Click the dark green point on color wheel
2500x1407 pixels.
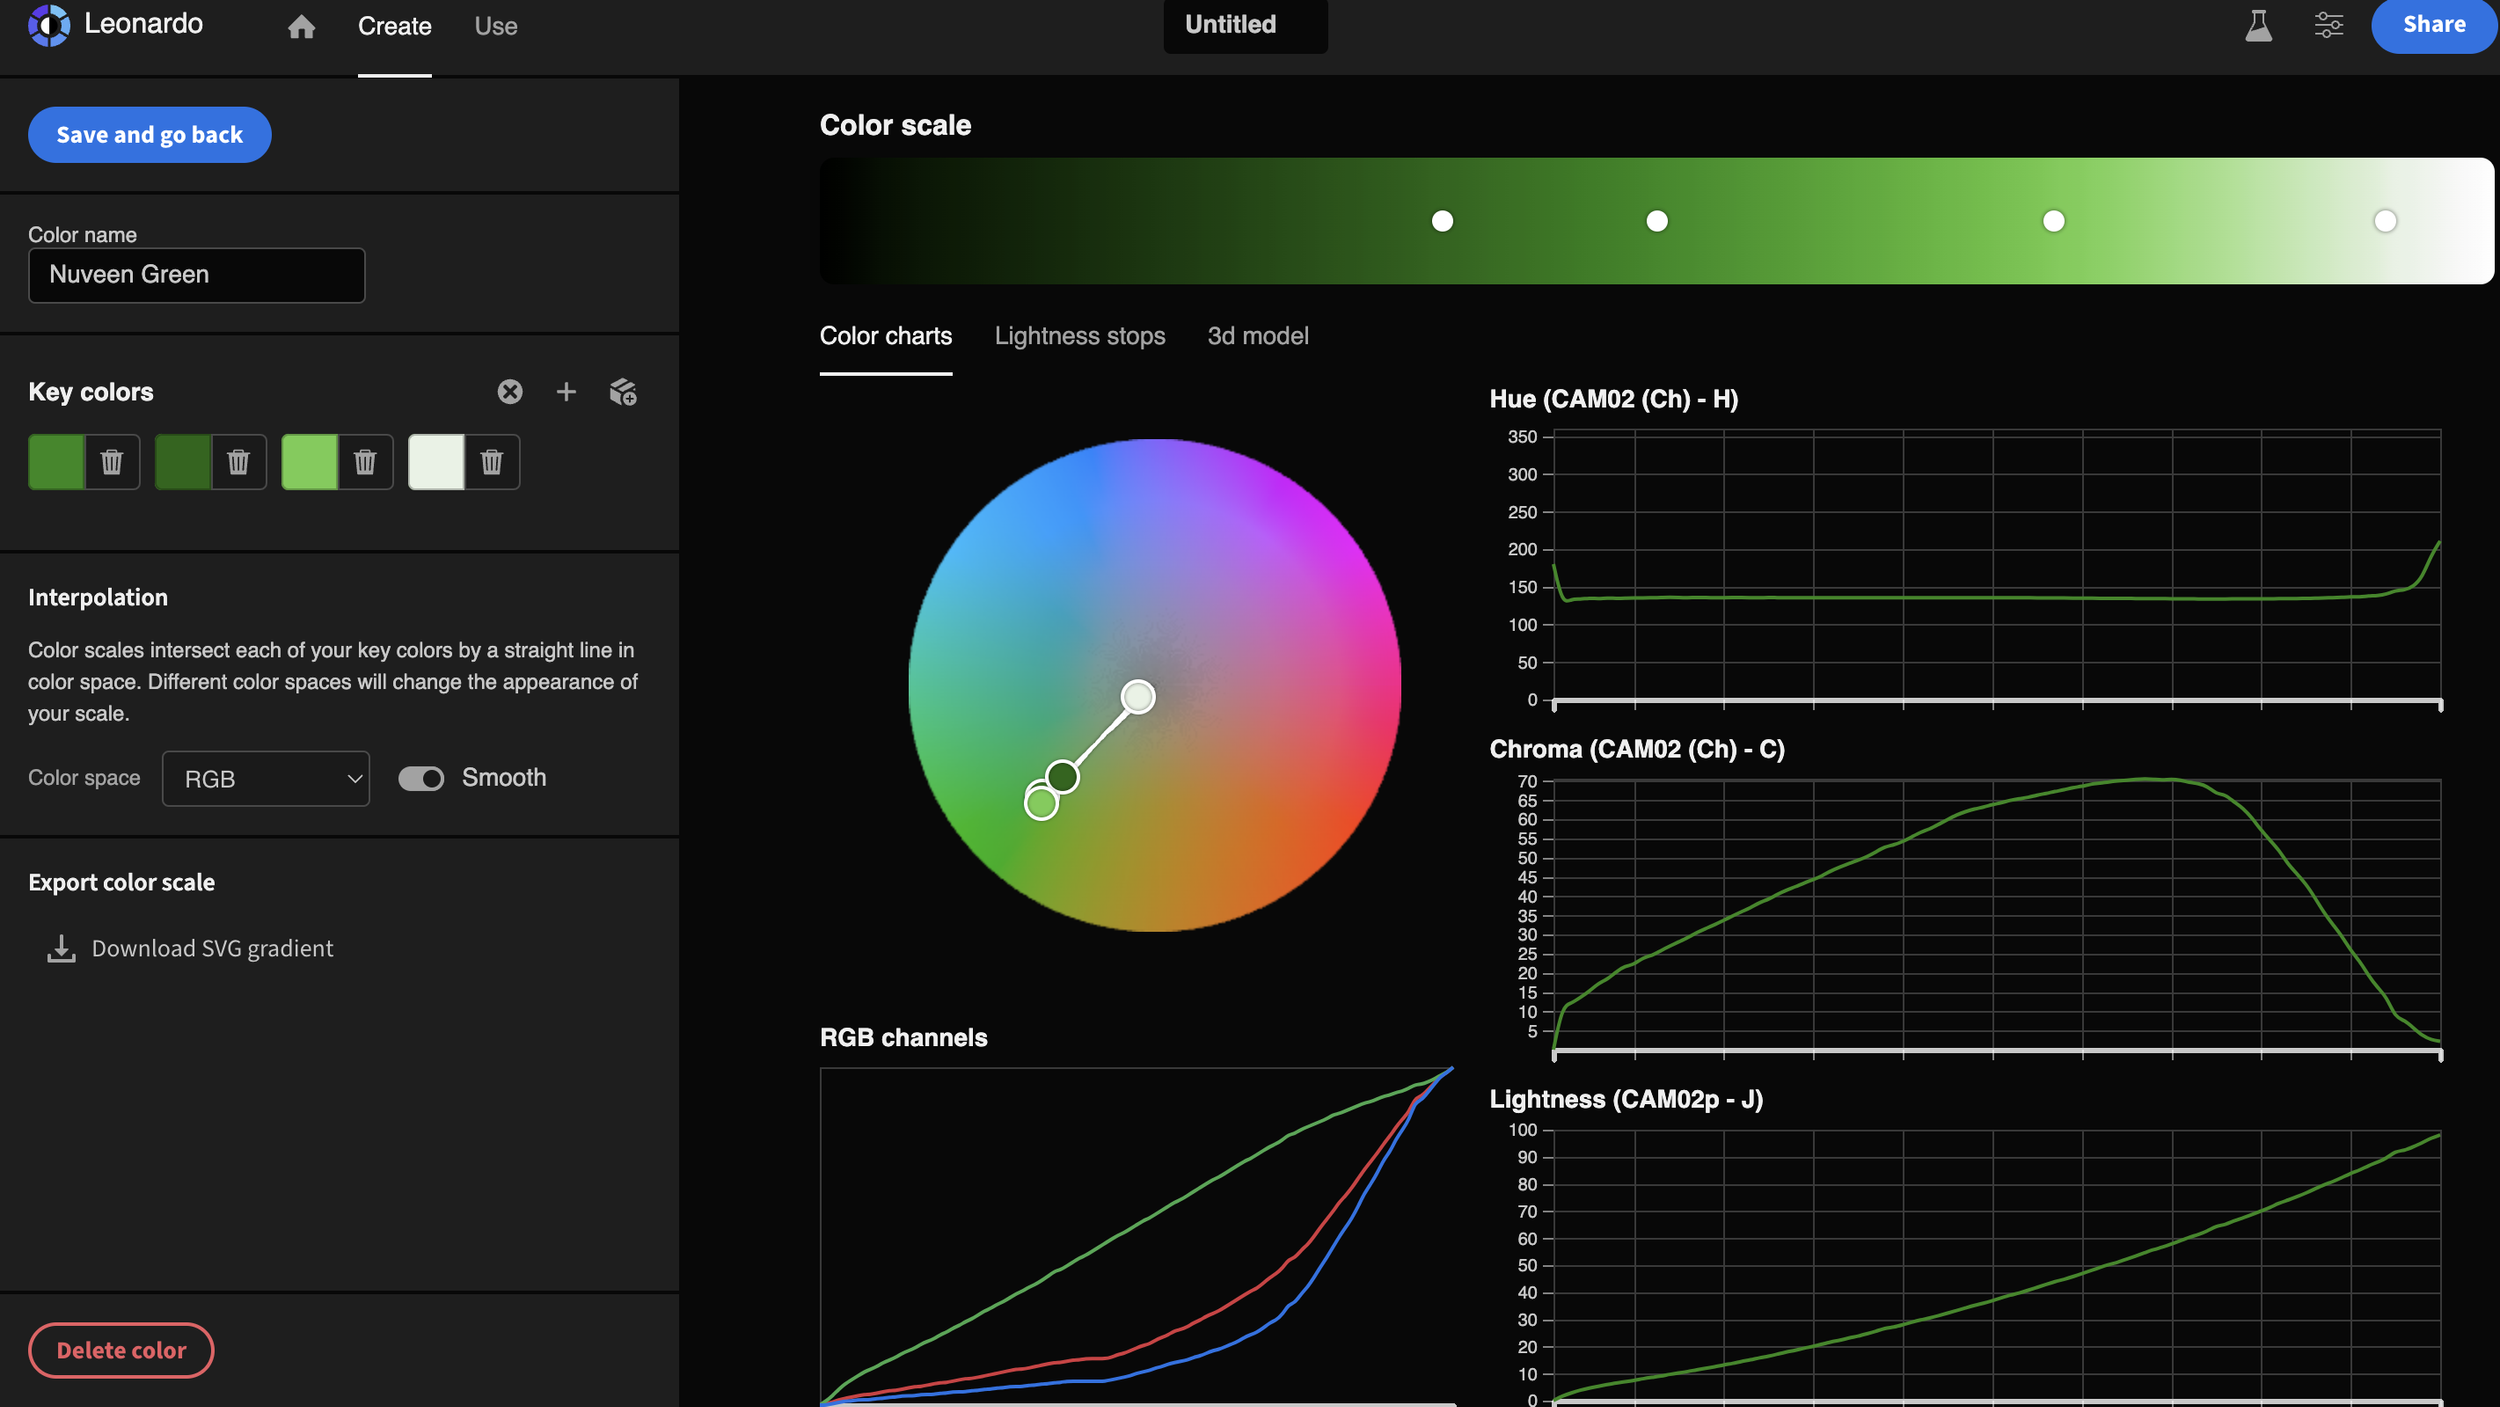tap(1062, 776)
